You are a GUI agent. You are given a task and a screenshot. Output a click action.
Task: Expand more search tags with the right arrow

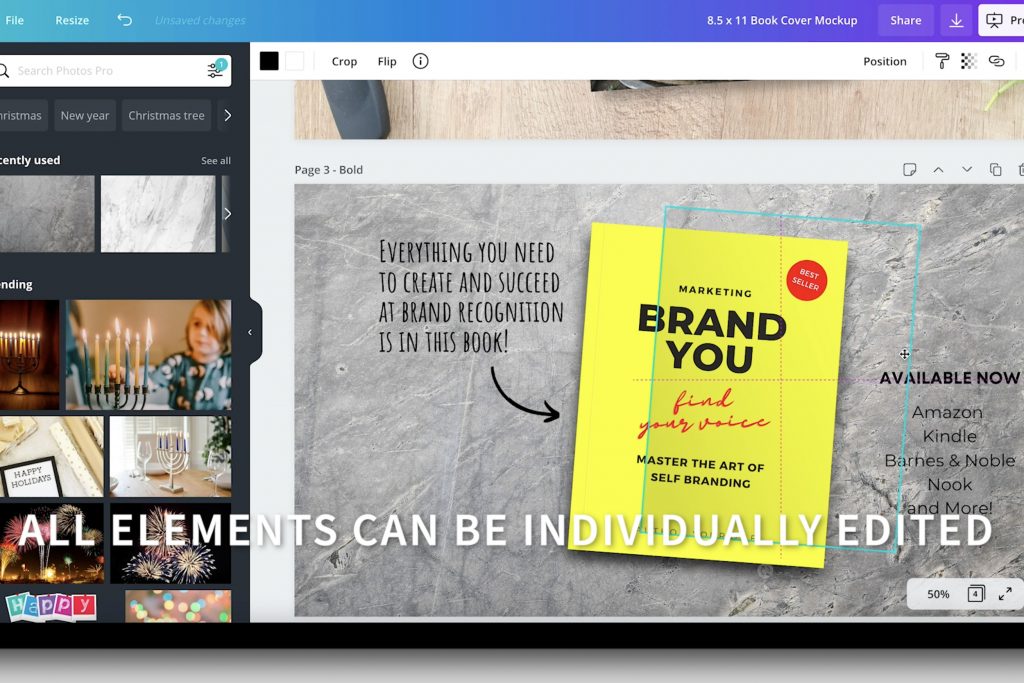tap(228, 115)
